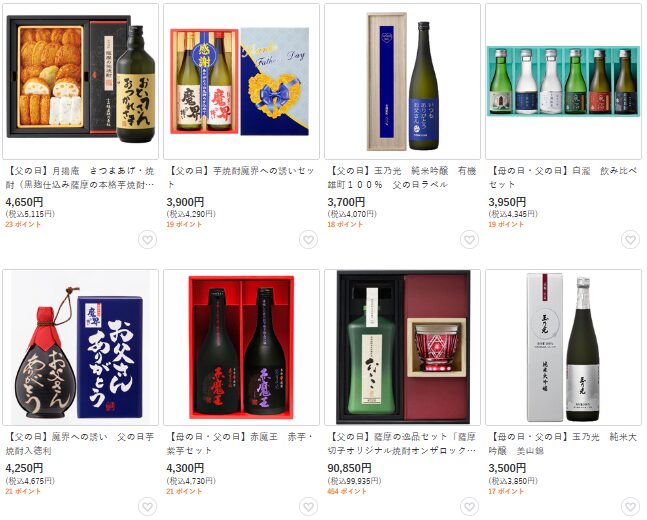Open お父さんありがとう 徳利 bottle image
This screenshot has height=520, width=647.
80,347
